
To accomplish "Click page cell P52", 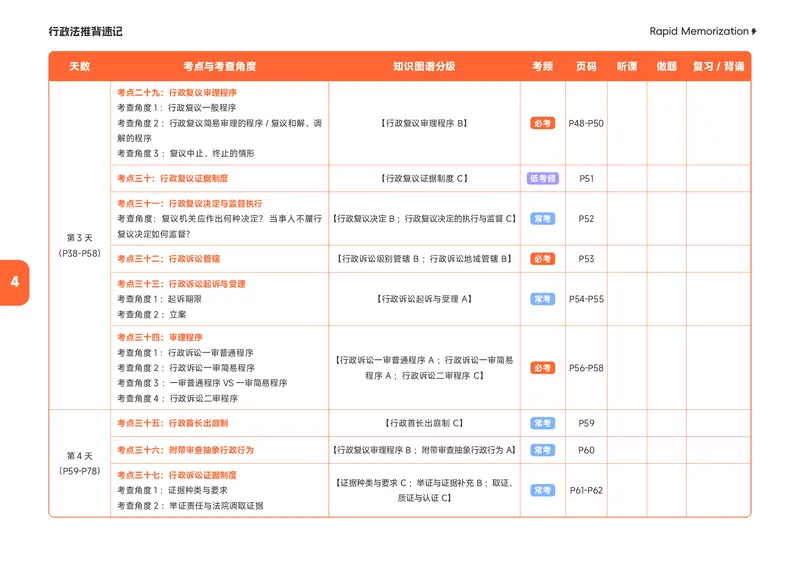I will 586,219.
